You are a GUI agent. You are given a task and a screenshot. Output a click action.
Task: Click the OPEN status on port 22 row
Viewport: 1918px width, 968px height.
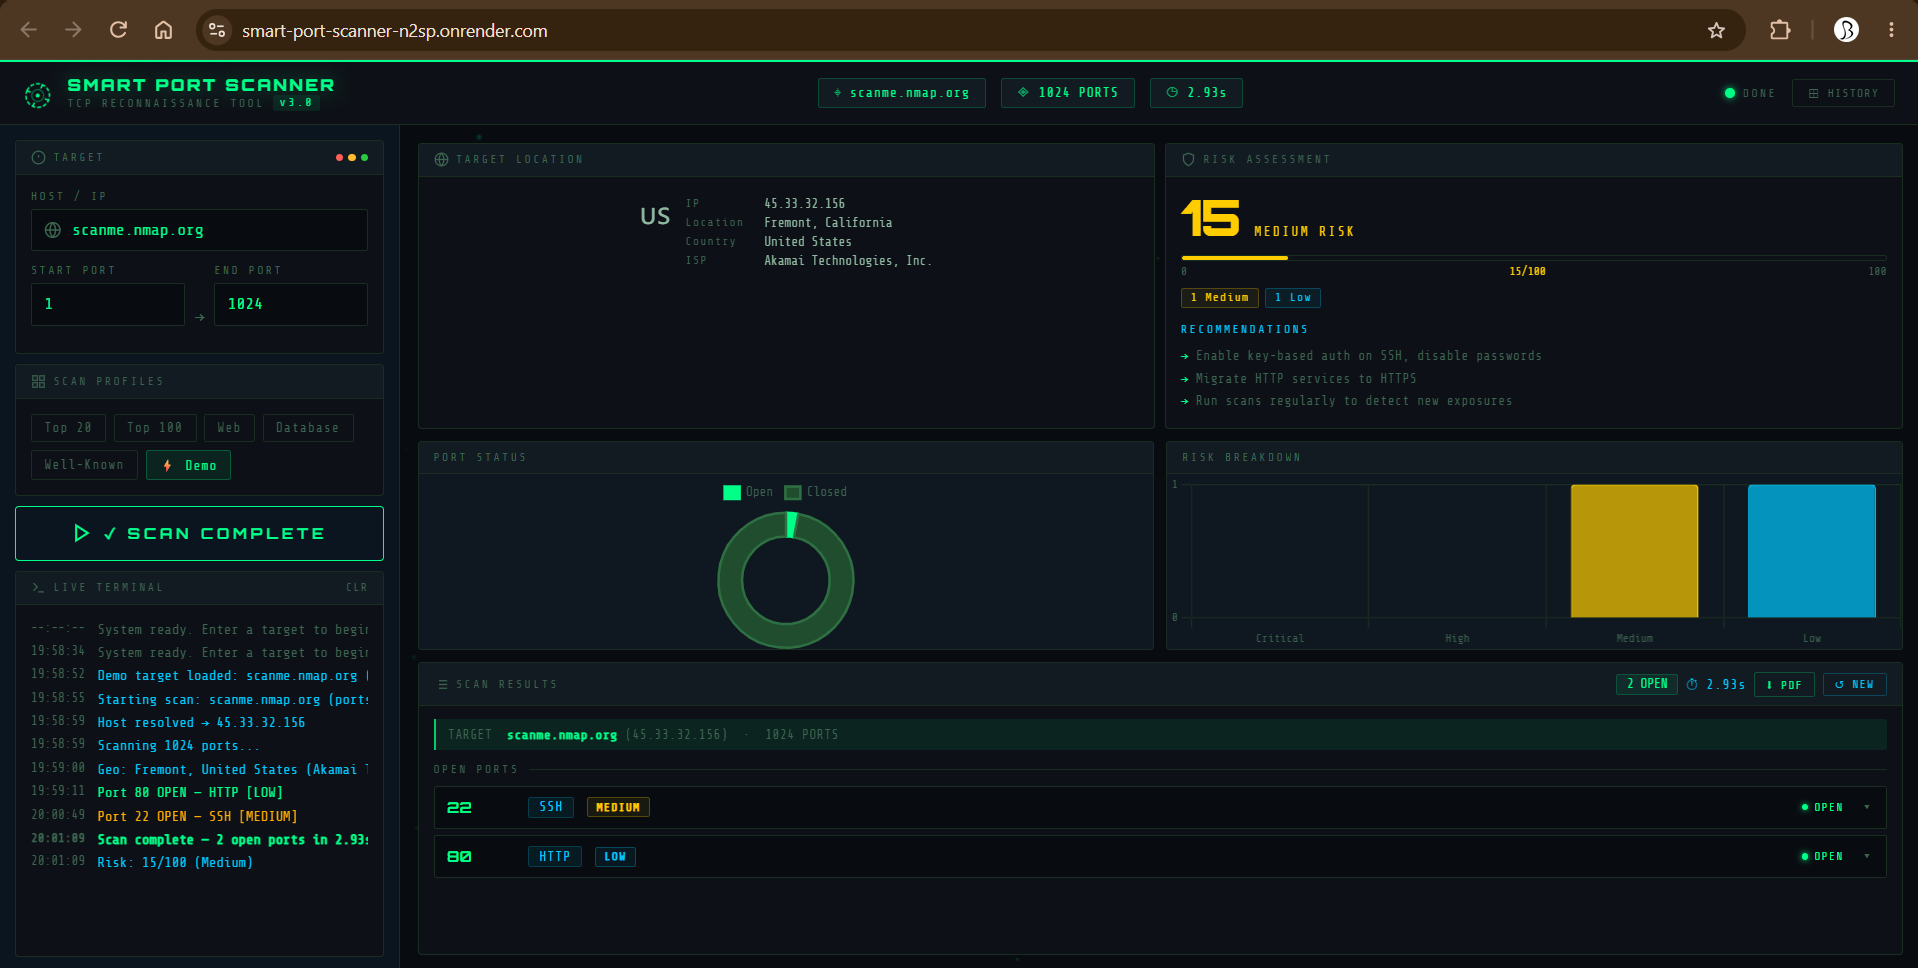(x=1822, y=807)
